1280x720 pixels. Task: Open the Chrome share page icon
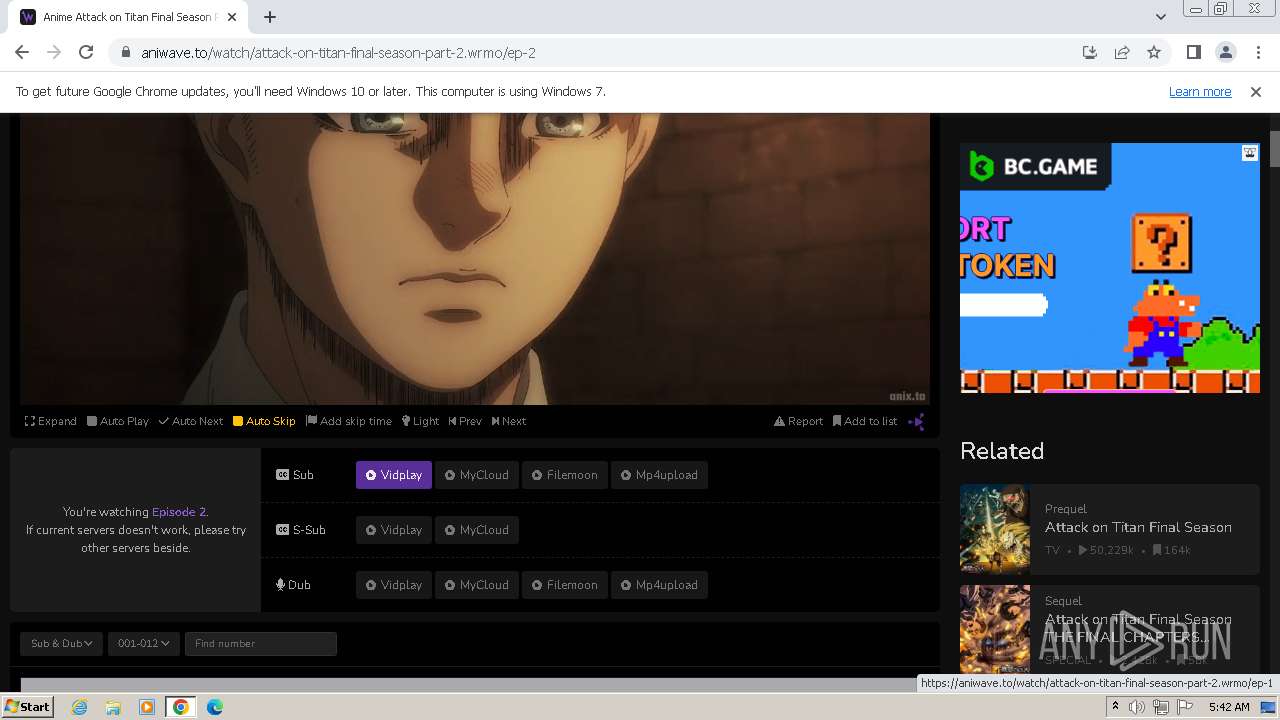click(1122, 52)
